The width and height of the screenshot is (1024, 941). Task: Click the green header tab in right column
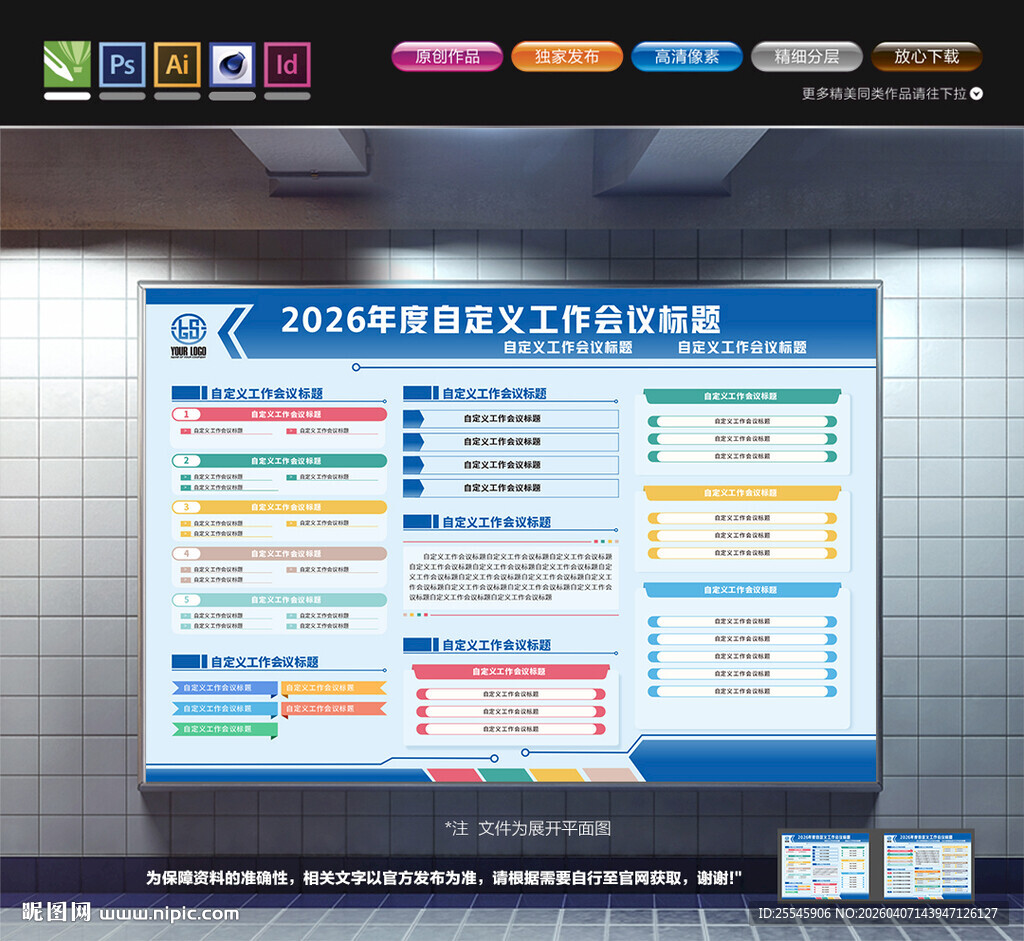pos(742,396)
